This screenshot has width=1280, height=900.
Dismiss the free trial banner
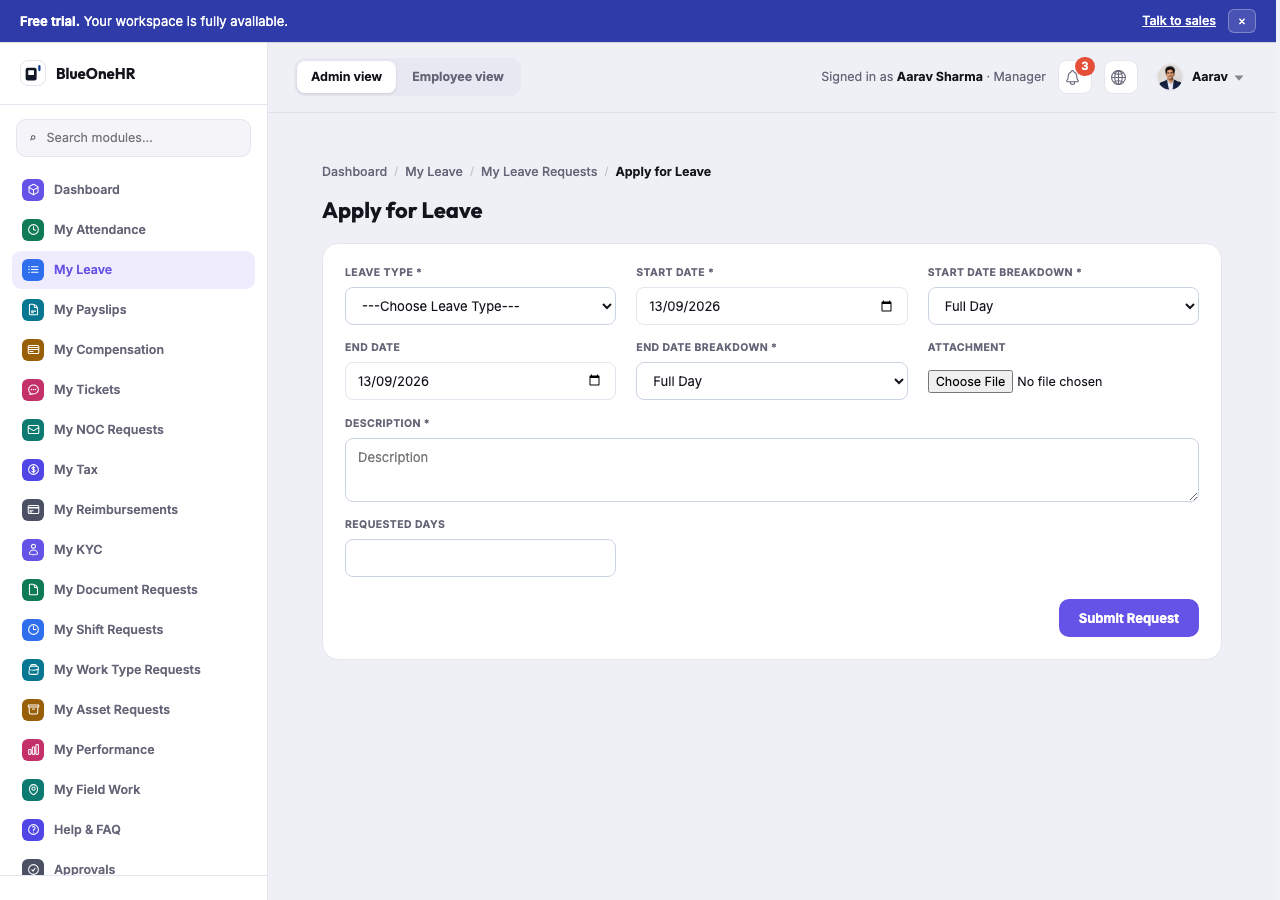coord(1242,21)
